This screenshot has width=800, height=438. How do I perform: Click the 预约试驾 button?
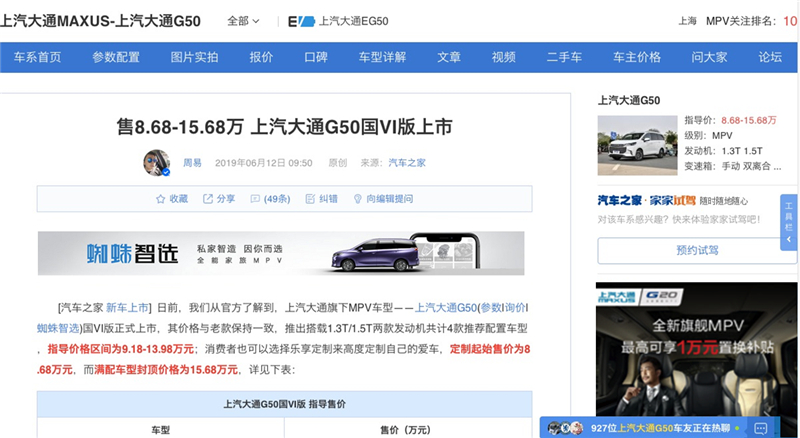coord(697,251)
